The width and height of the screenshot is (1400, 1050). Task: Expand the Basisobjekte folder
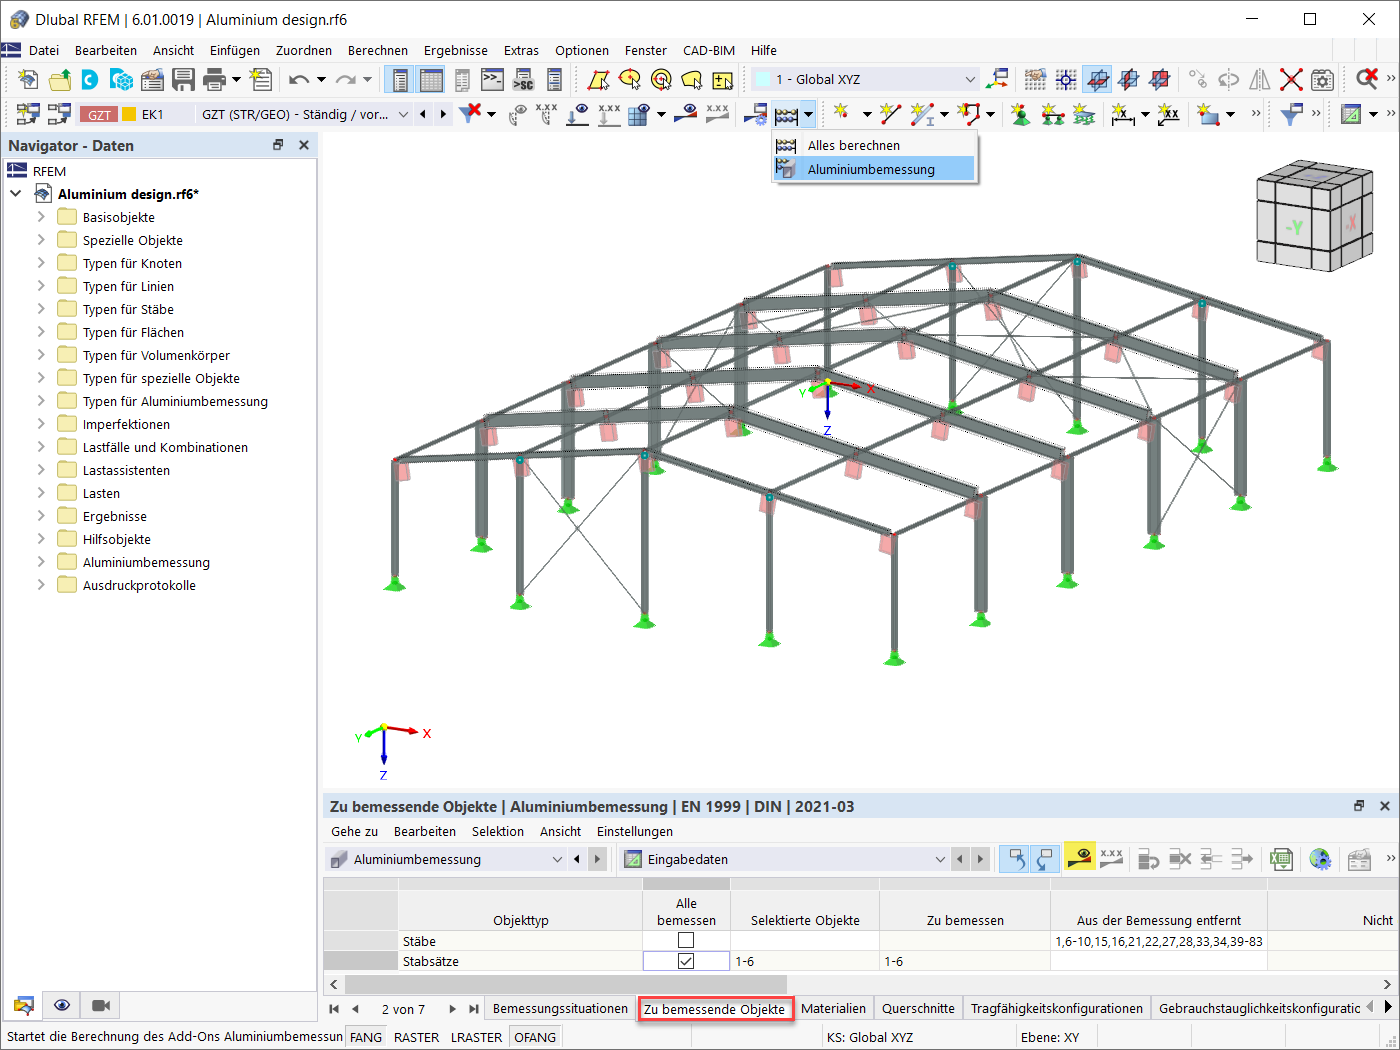pyautogui.click(x=41, y=217)
